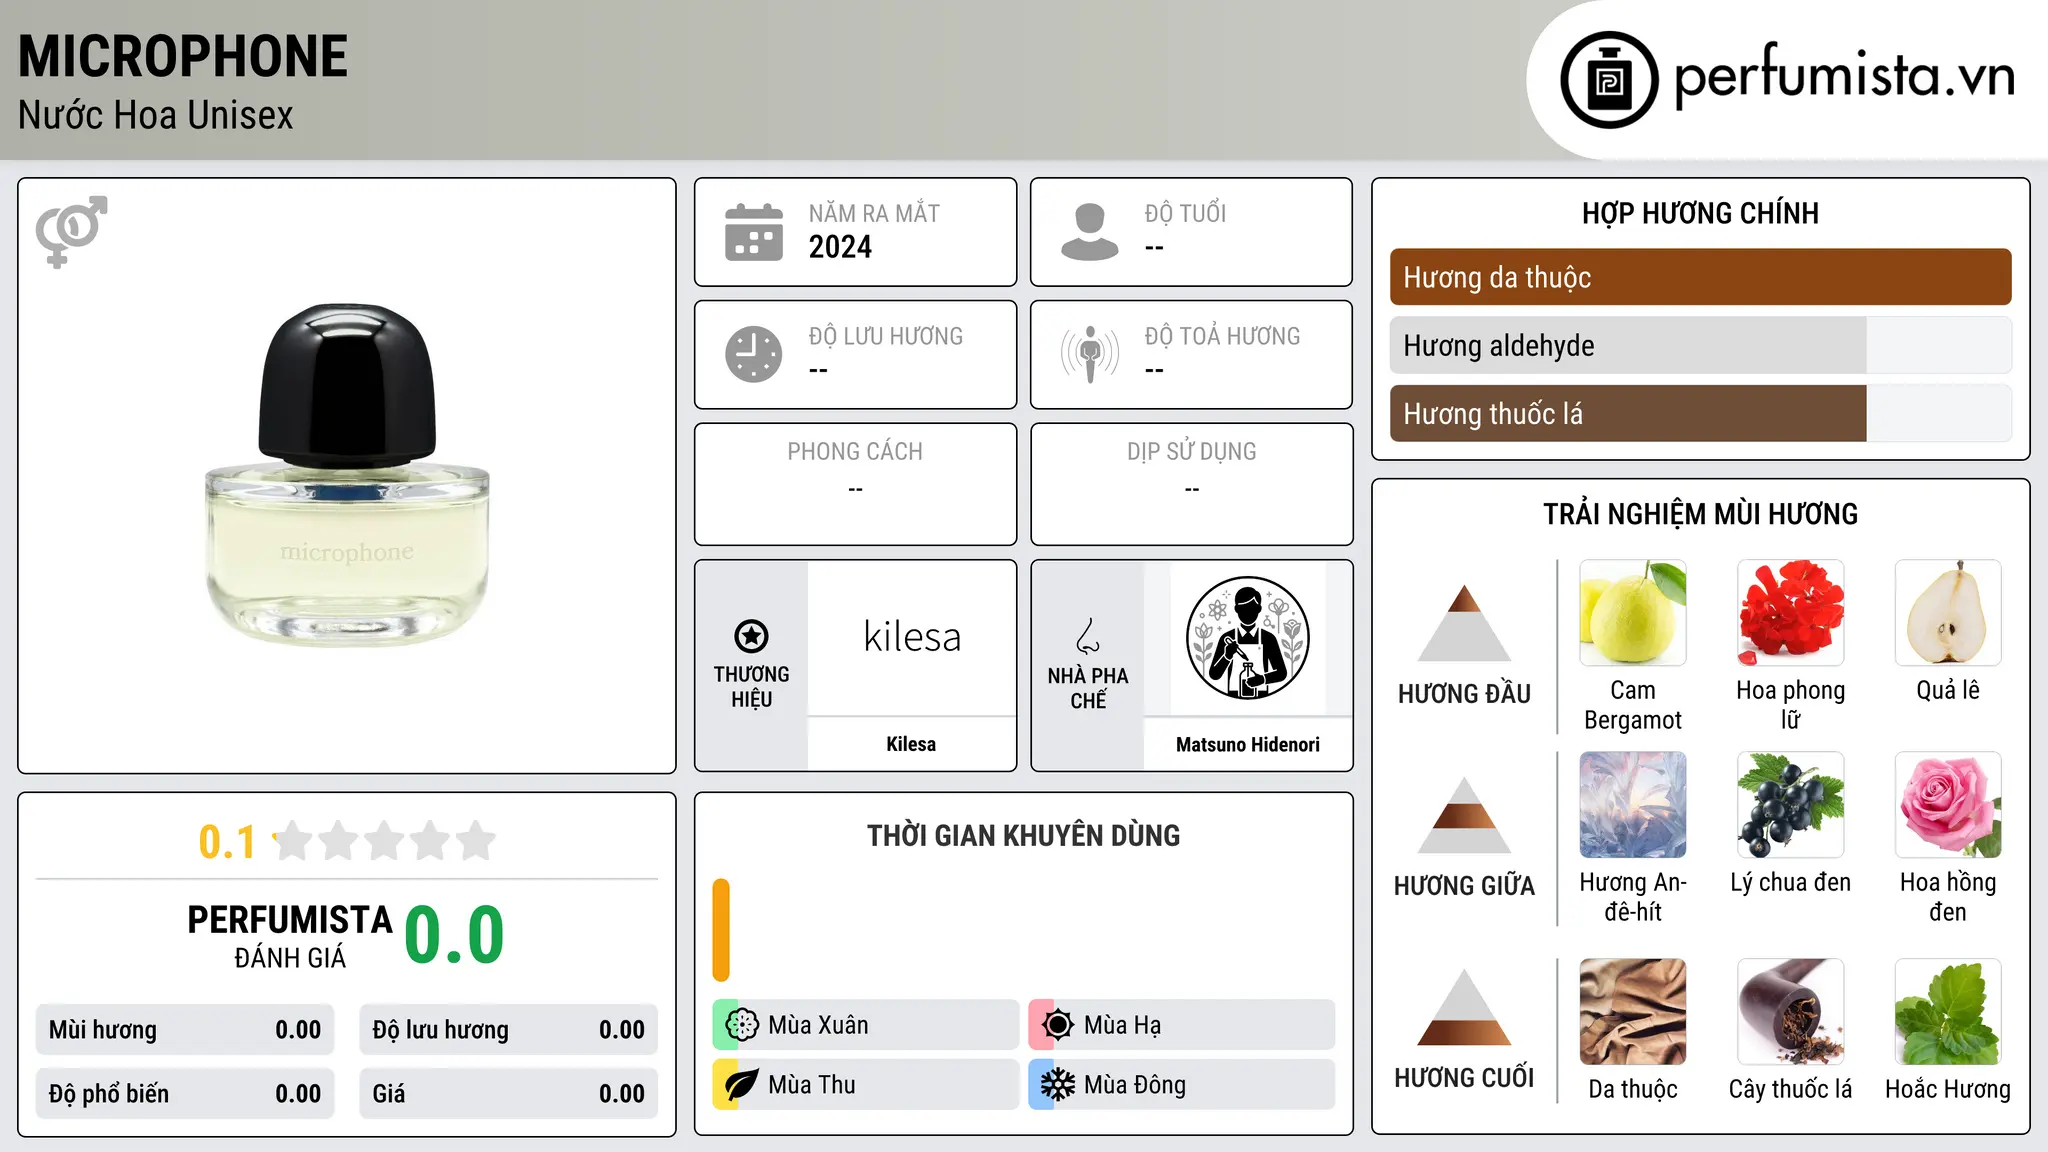Viewport: 2048px width, 1152px height.
Task: Open the Matsuno Hidenori perfumer name
Action: pyautogui.click(x=1247, y=744)
